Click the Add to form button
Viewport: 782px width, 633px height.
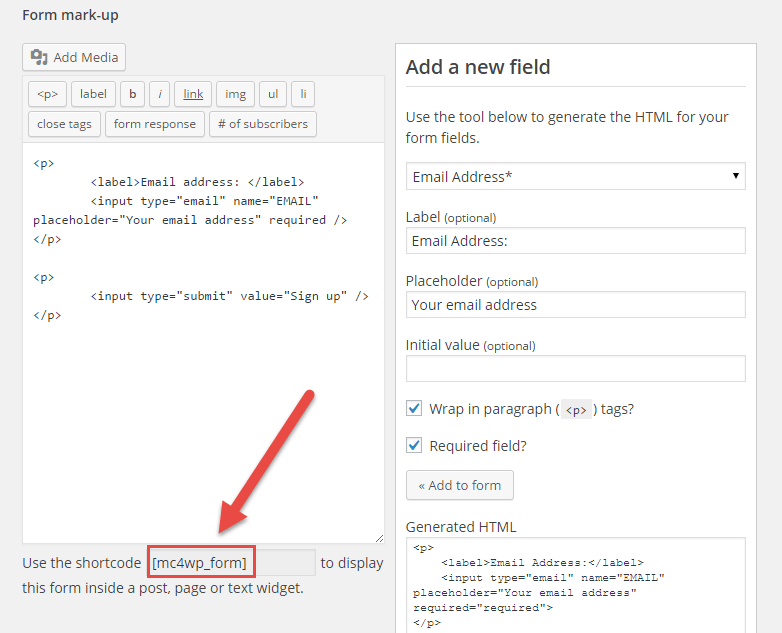point(459,485)
